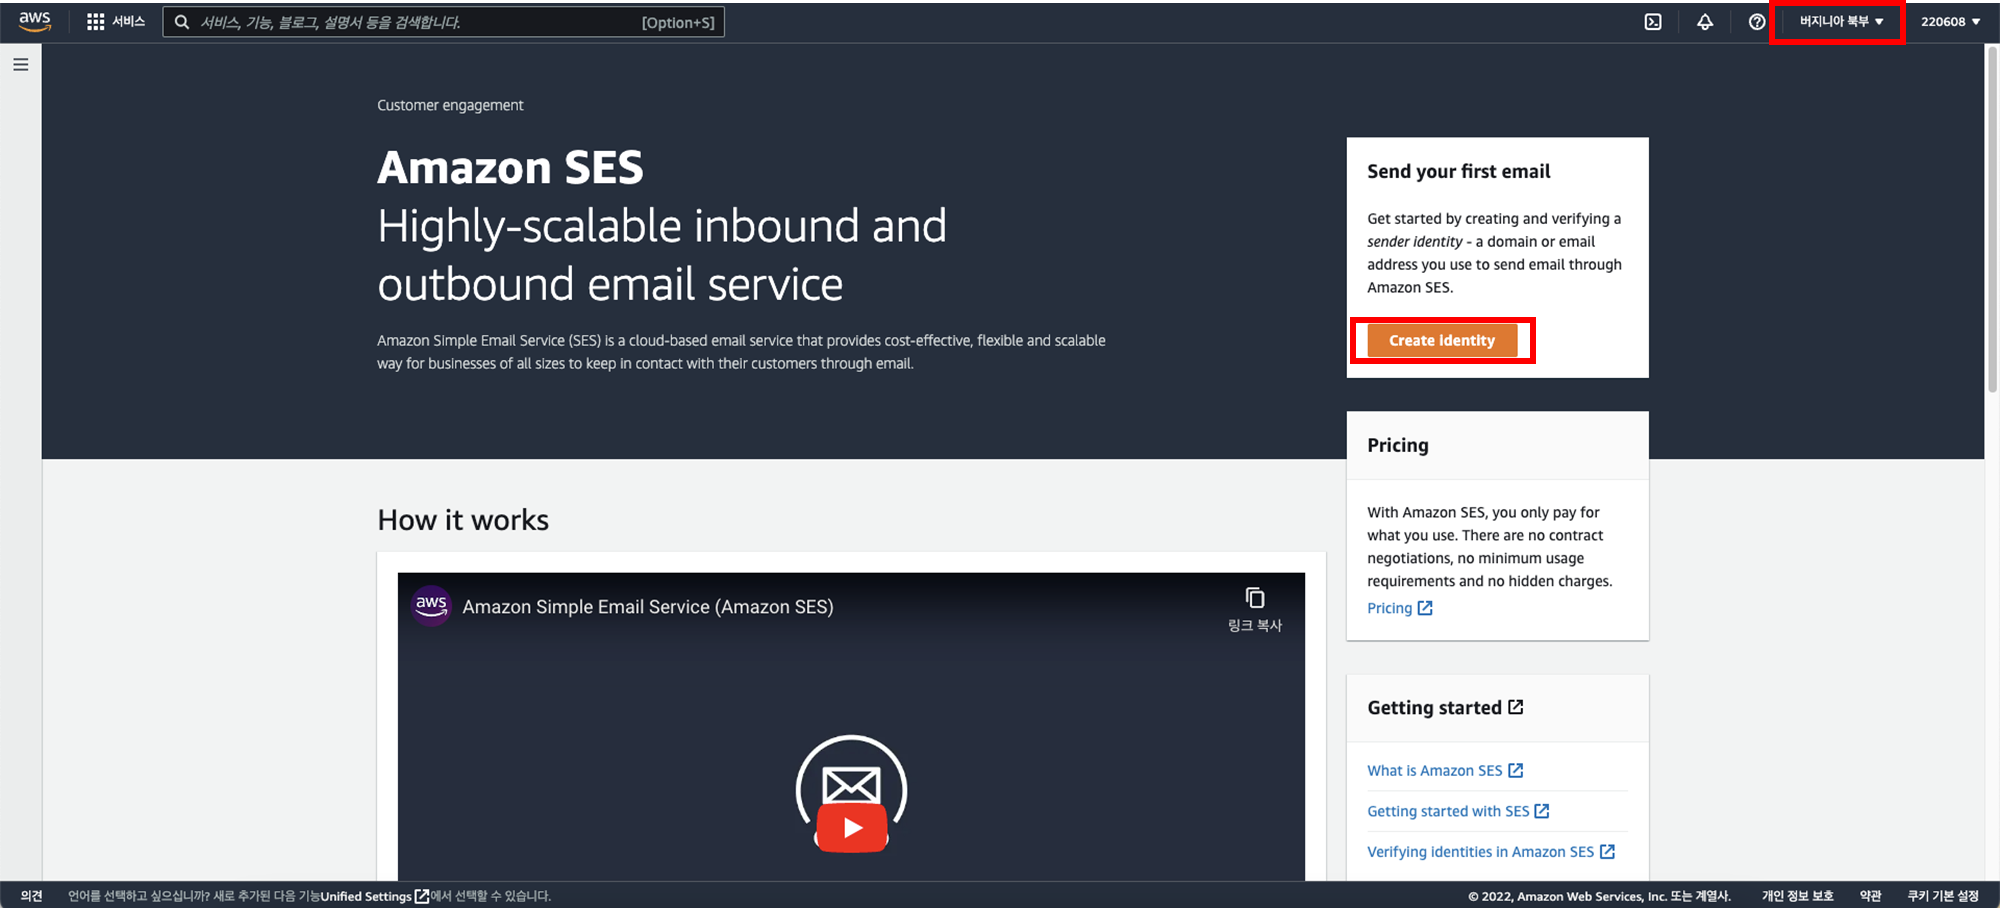Click the search magnifier icon
This screenshot has height=908, width=2000.
pyautogui.click(x=182, y=22)
